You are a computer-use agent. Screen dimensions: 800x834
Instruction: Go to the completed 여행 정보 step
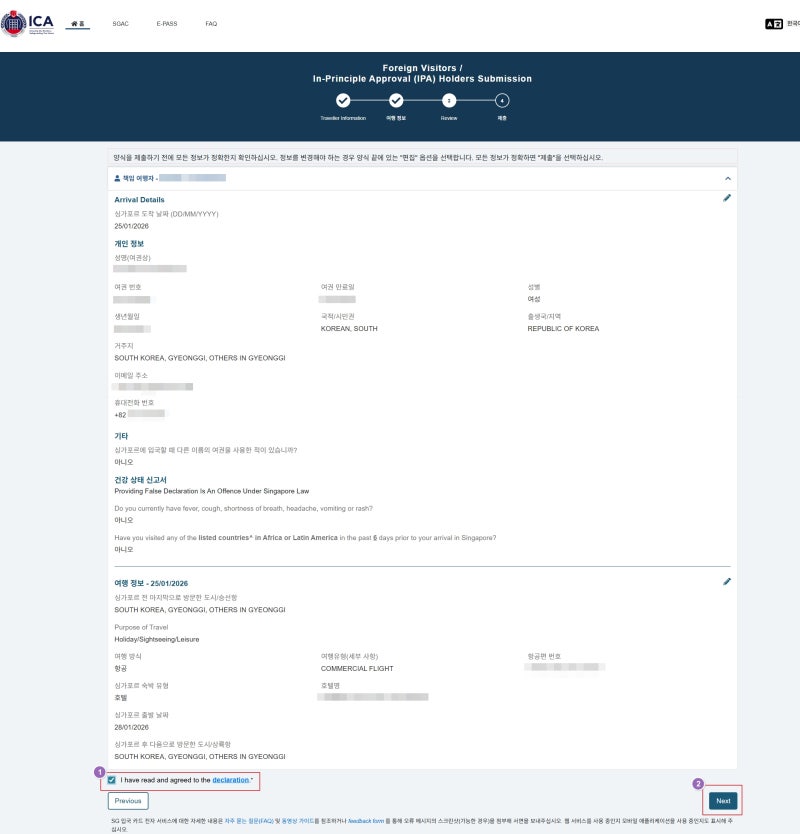pyautogui.click(x=396, y=100)
